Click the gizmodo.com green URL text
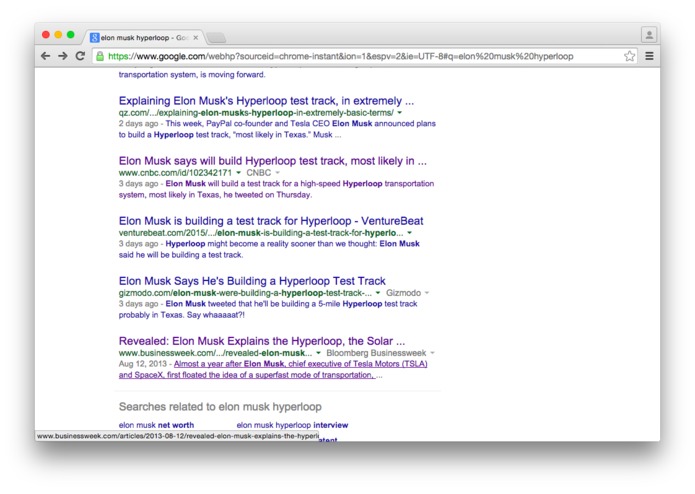Viewport: 695px width, 494px height. click(245, 293)
